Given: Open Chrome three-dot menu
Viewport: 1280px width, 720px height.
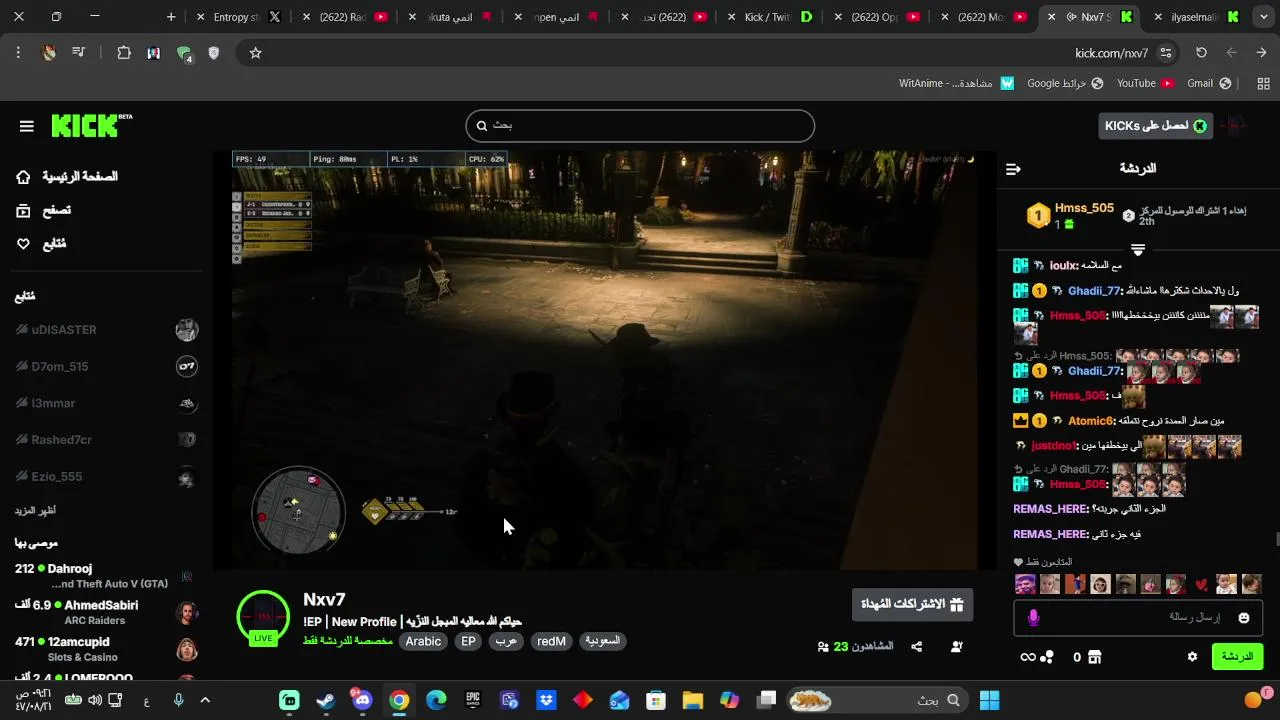Looking at the screenshot, I should pos(18,53).
